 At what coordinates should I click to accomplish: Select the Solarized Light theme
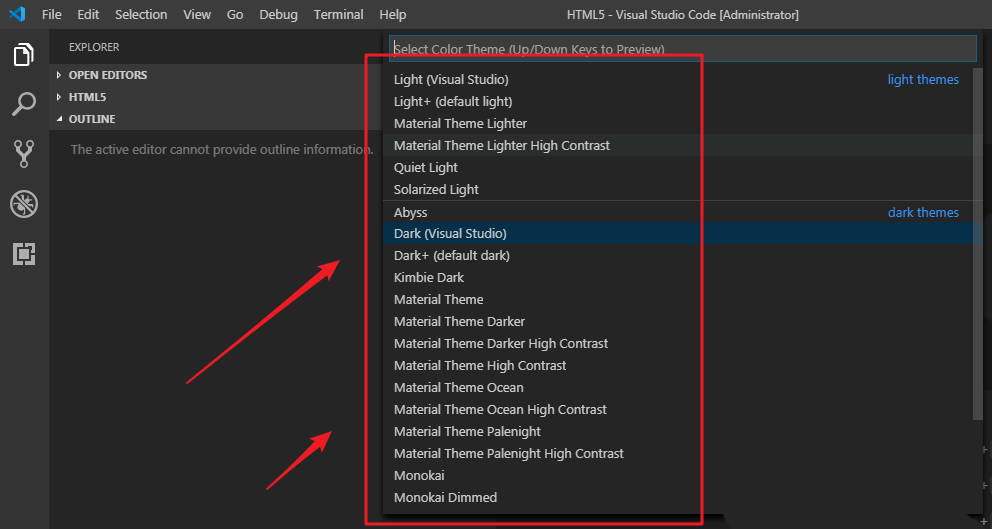[436, 189]
